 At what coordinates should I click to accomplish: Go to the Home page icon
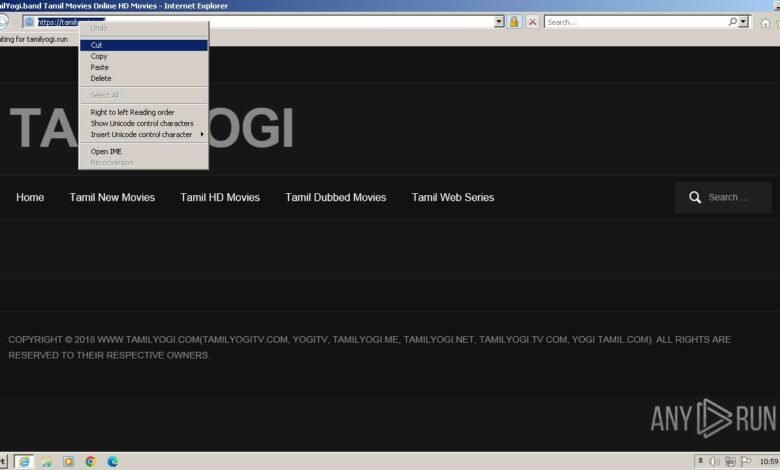coord(765,23)
